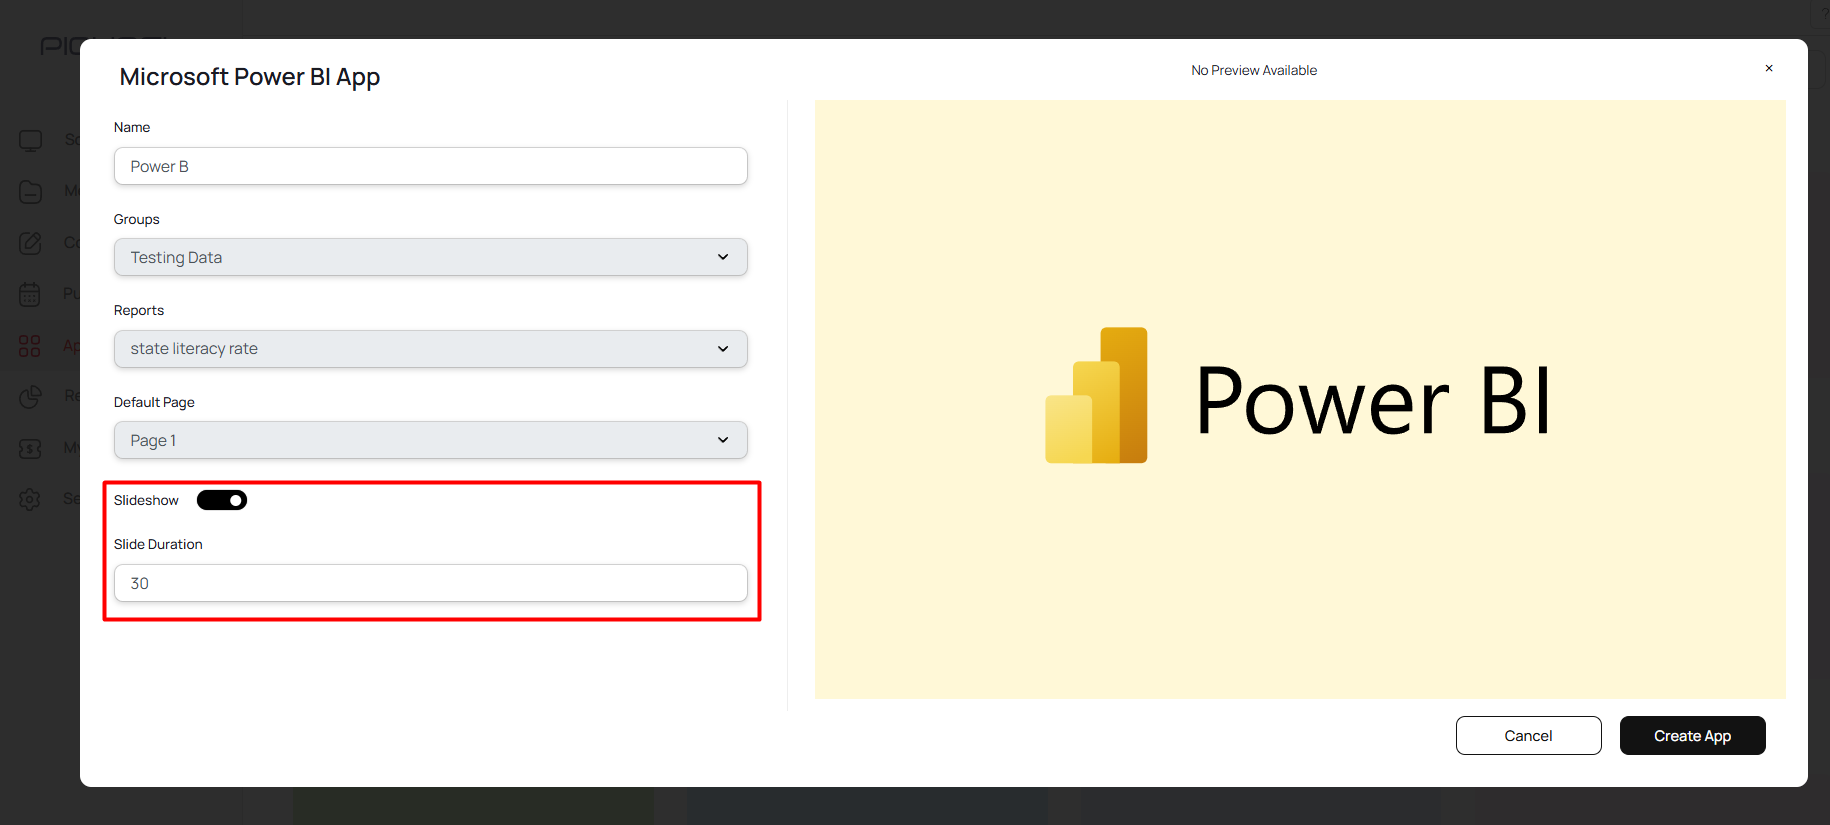The width and height of the screenshot is (1830, 825).
Task: Click the media folder icon in sidebar
Action: coord(31,191)
